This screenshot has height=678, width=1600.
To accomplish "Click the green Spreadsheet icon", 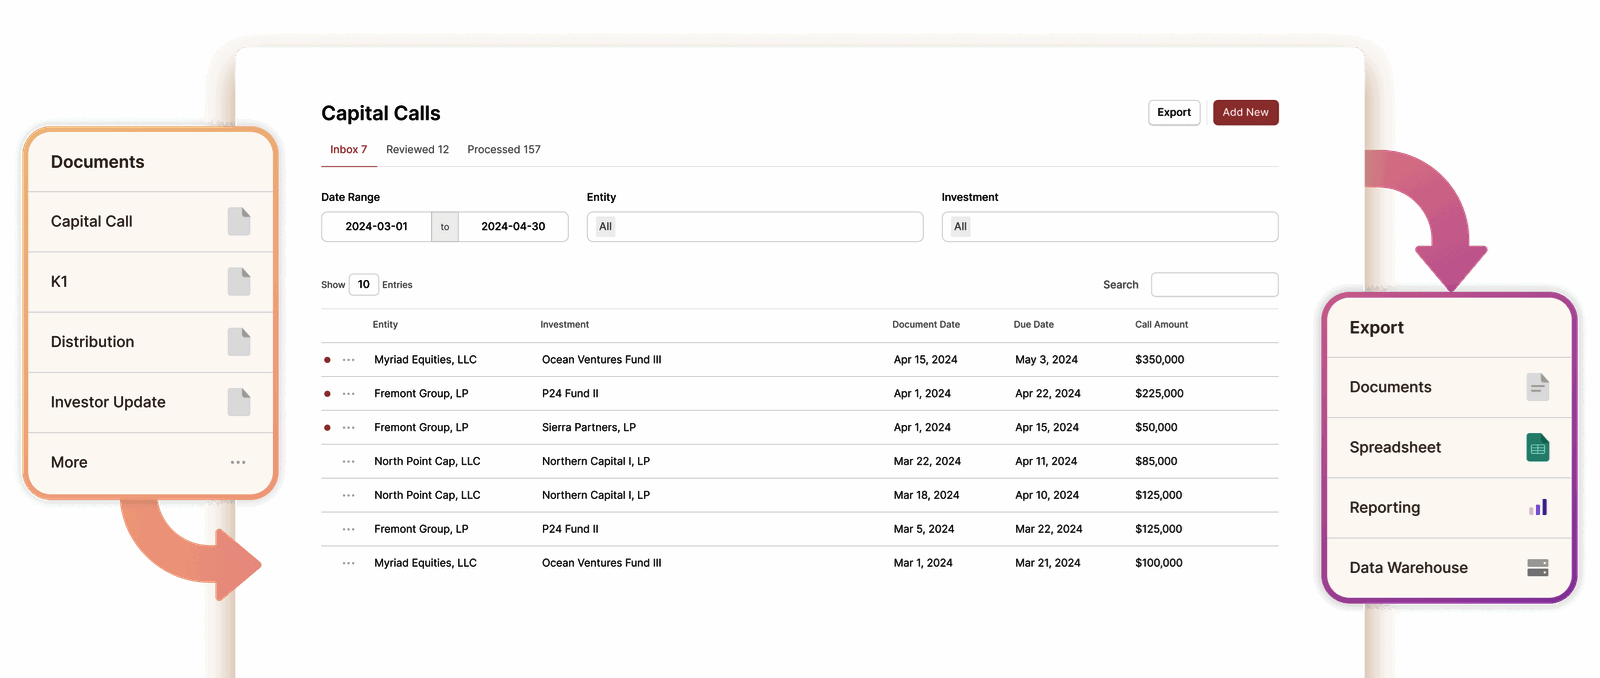I will [1538, 447].
